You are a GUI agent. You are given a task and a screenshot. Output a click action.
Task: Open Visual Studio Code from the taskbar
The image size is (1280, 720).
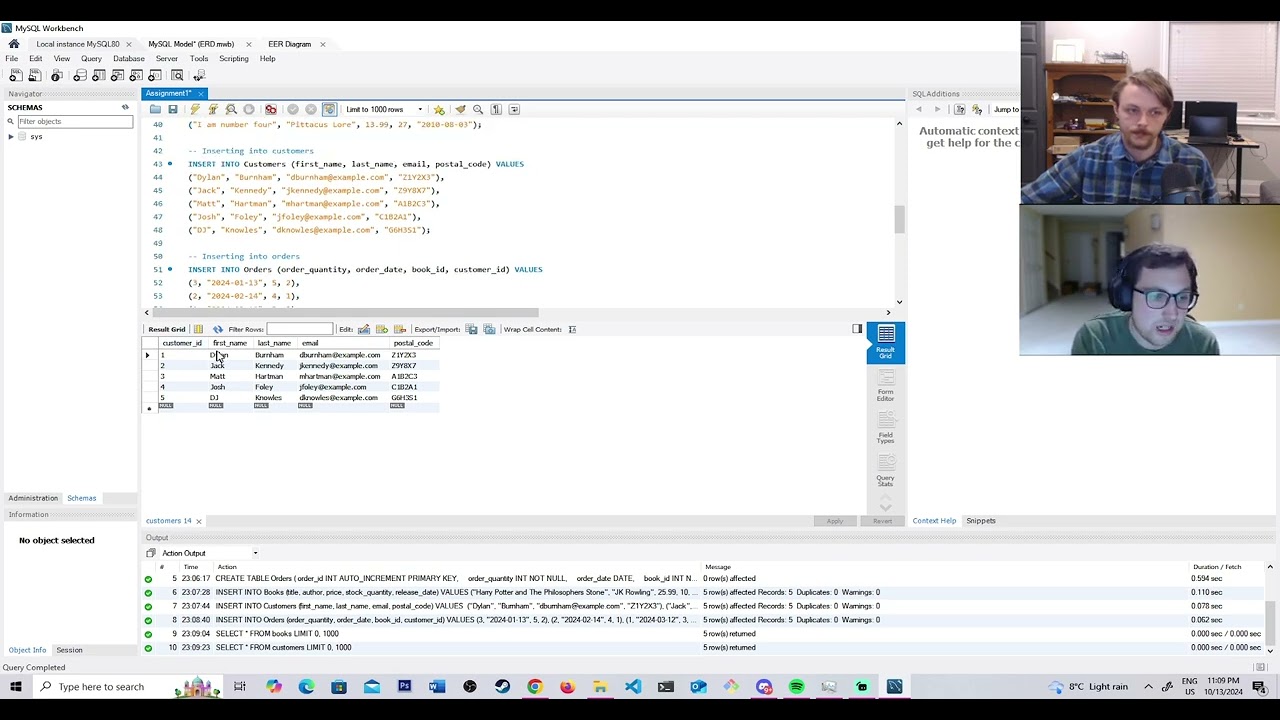633,687
